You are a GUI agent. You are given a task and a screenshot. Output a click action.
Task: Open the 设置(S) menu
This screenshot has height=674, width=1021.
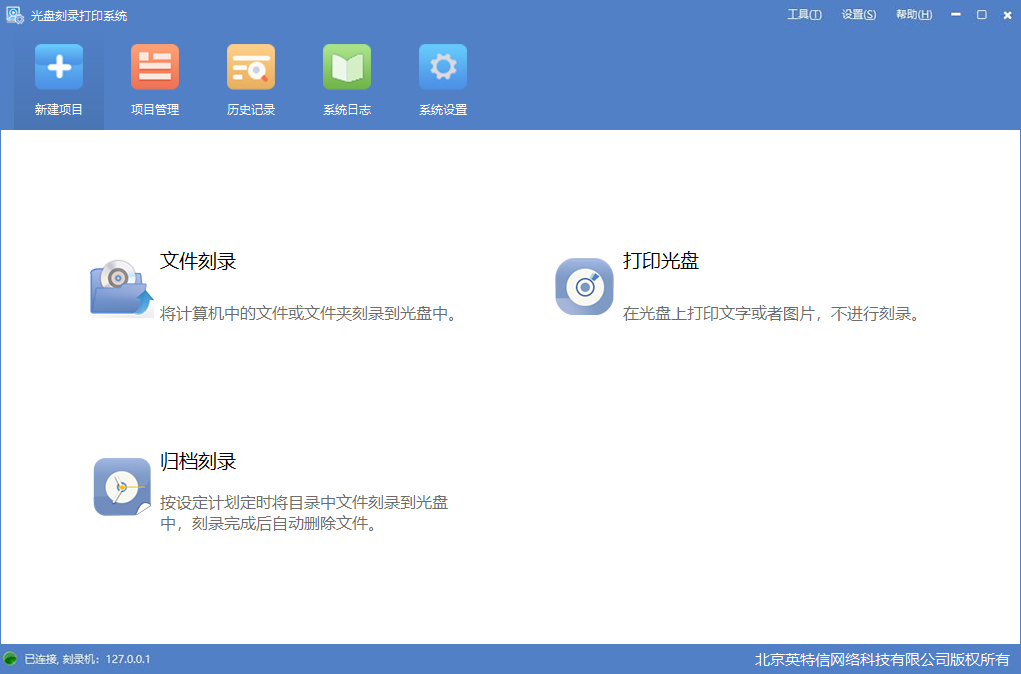(858, 14)
